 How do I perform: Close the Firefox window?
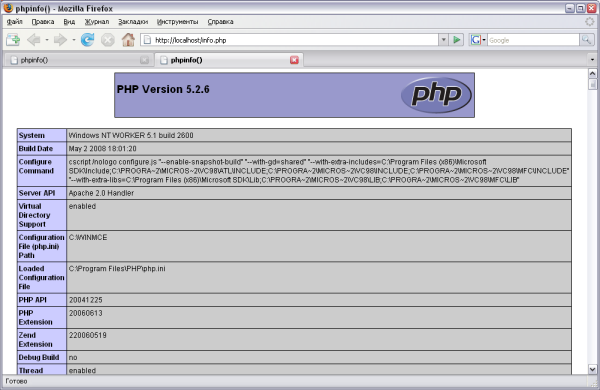(592, 8)
